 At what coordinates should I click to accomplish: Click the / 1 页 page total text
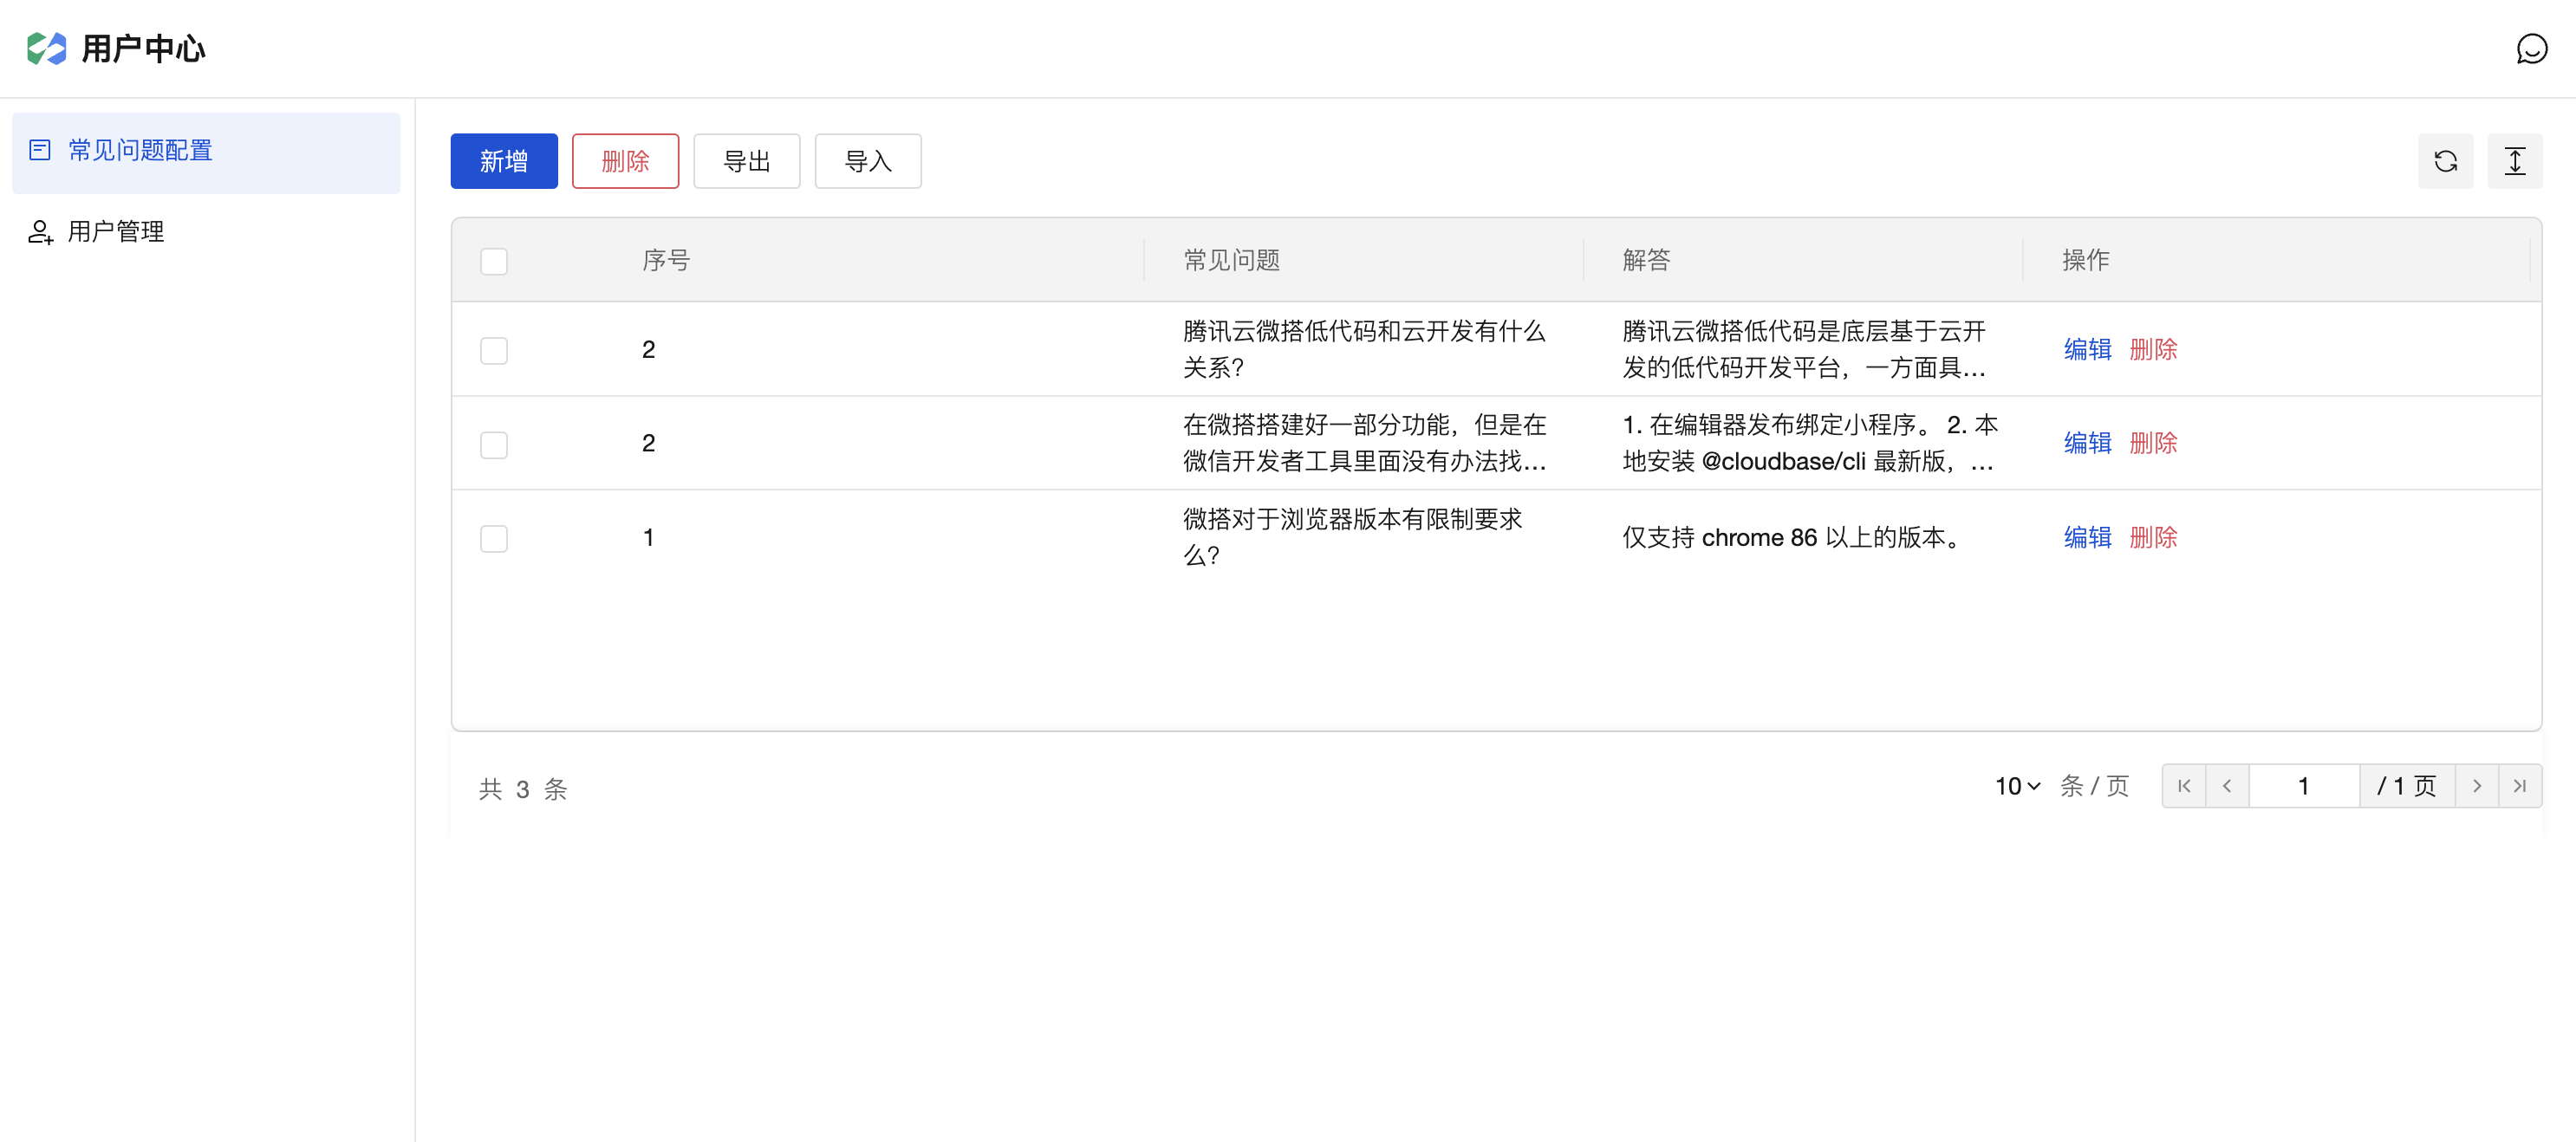[2407, 786]
